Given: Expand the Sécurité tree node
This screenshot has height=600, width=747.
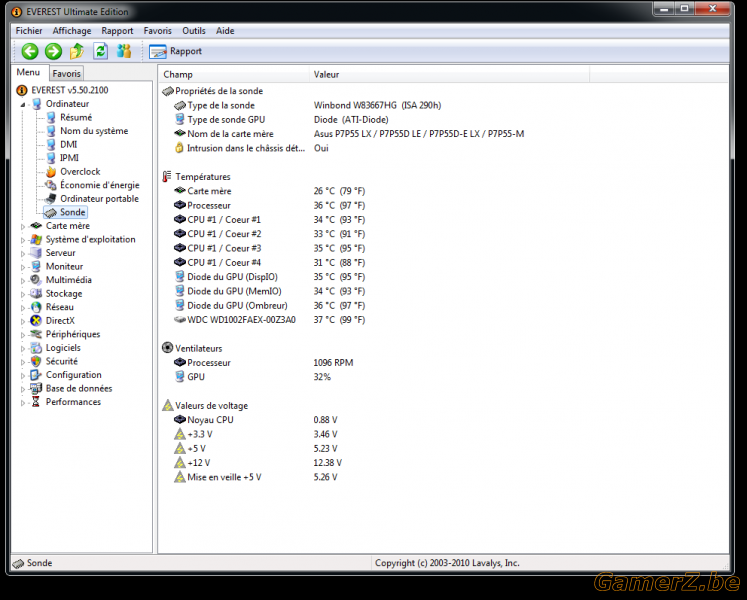Looking at the screenshot, I should coord(22,362).
